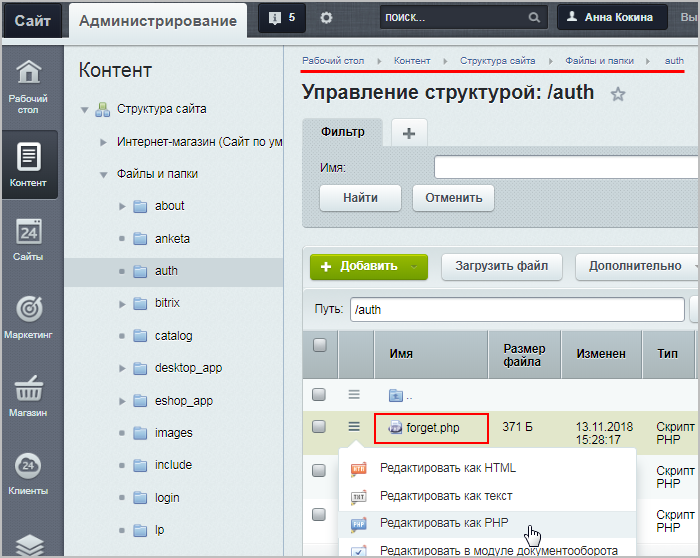Open the Рабочий стол sidebar icon
700x558 pixels.
[x=29, y=85]
